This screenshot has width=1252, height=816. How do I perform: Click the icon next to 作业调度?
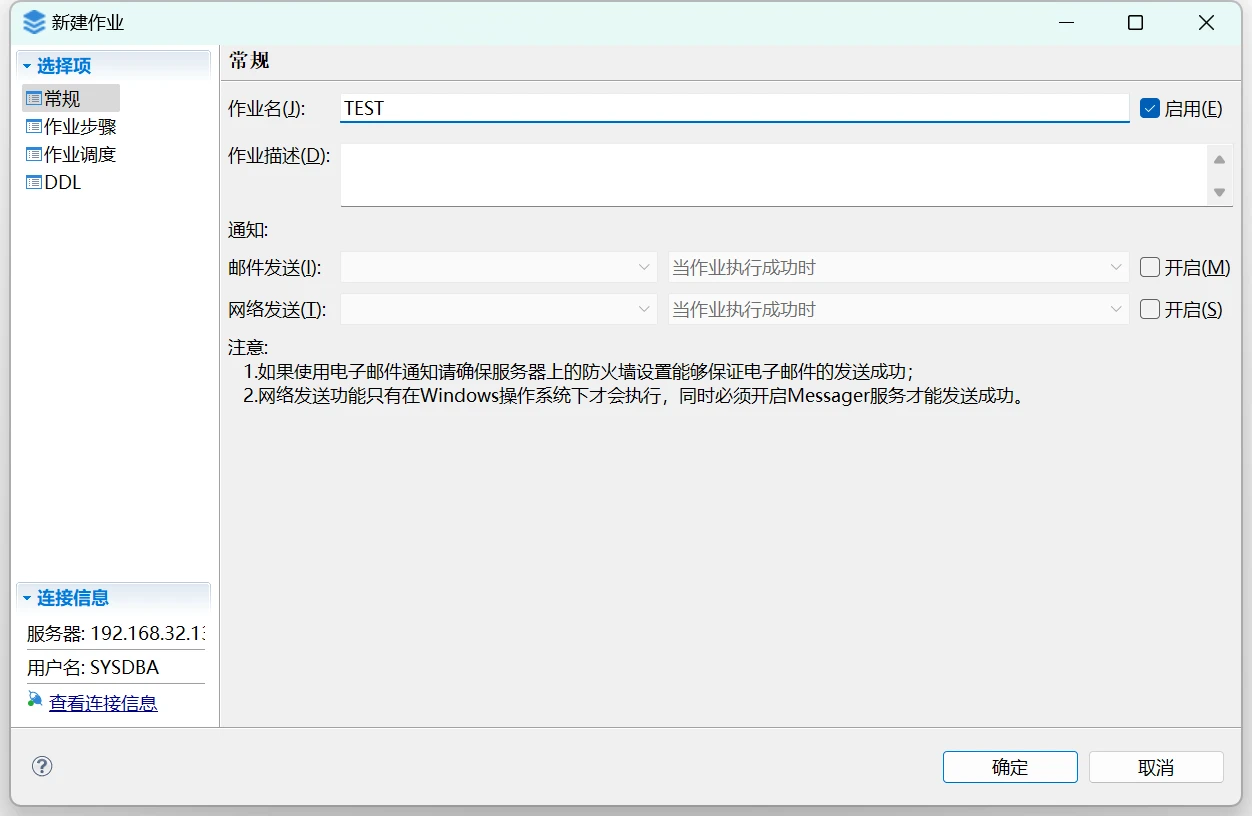[34, 155]
